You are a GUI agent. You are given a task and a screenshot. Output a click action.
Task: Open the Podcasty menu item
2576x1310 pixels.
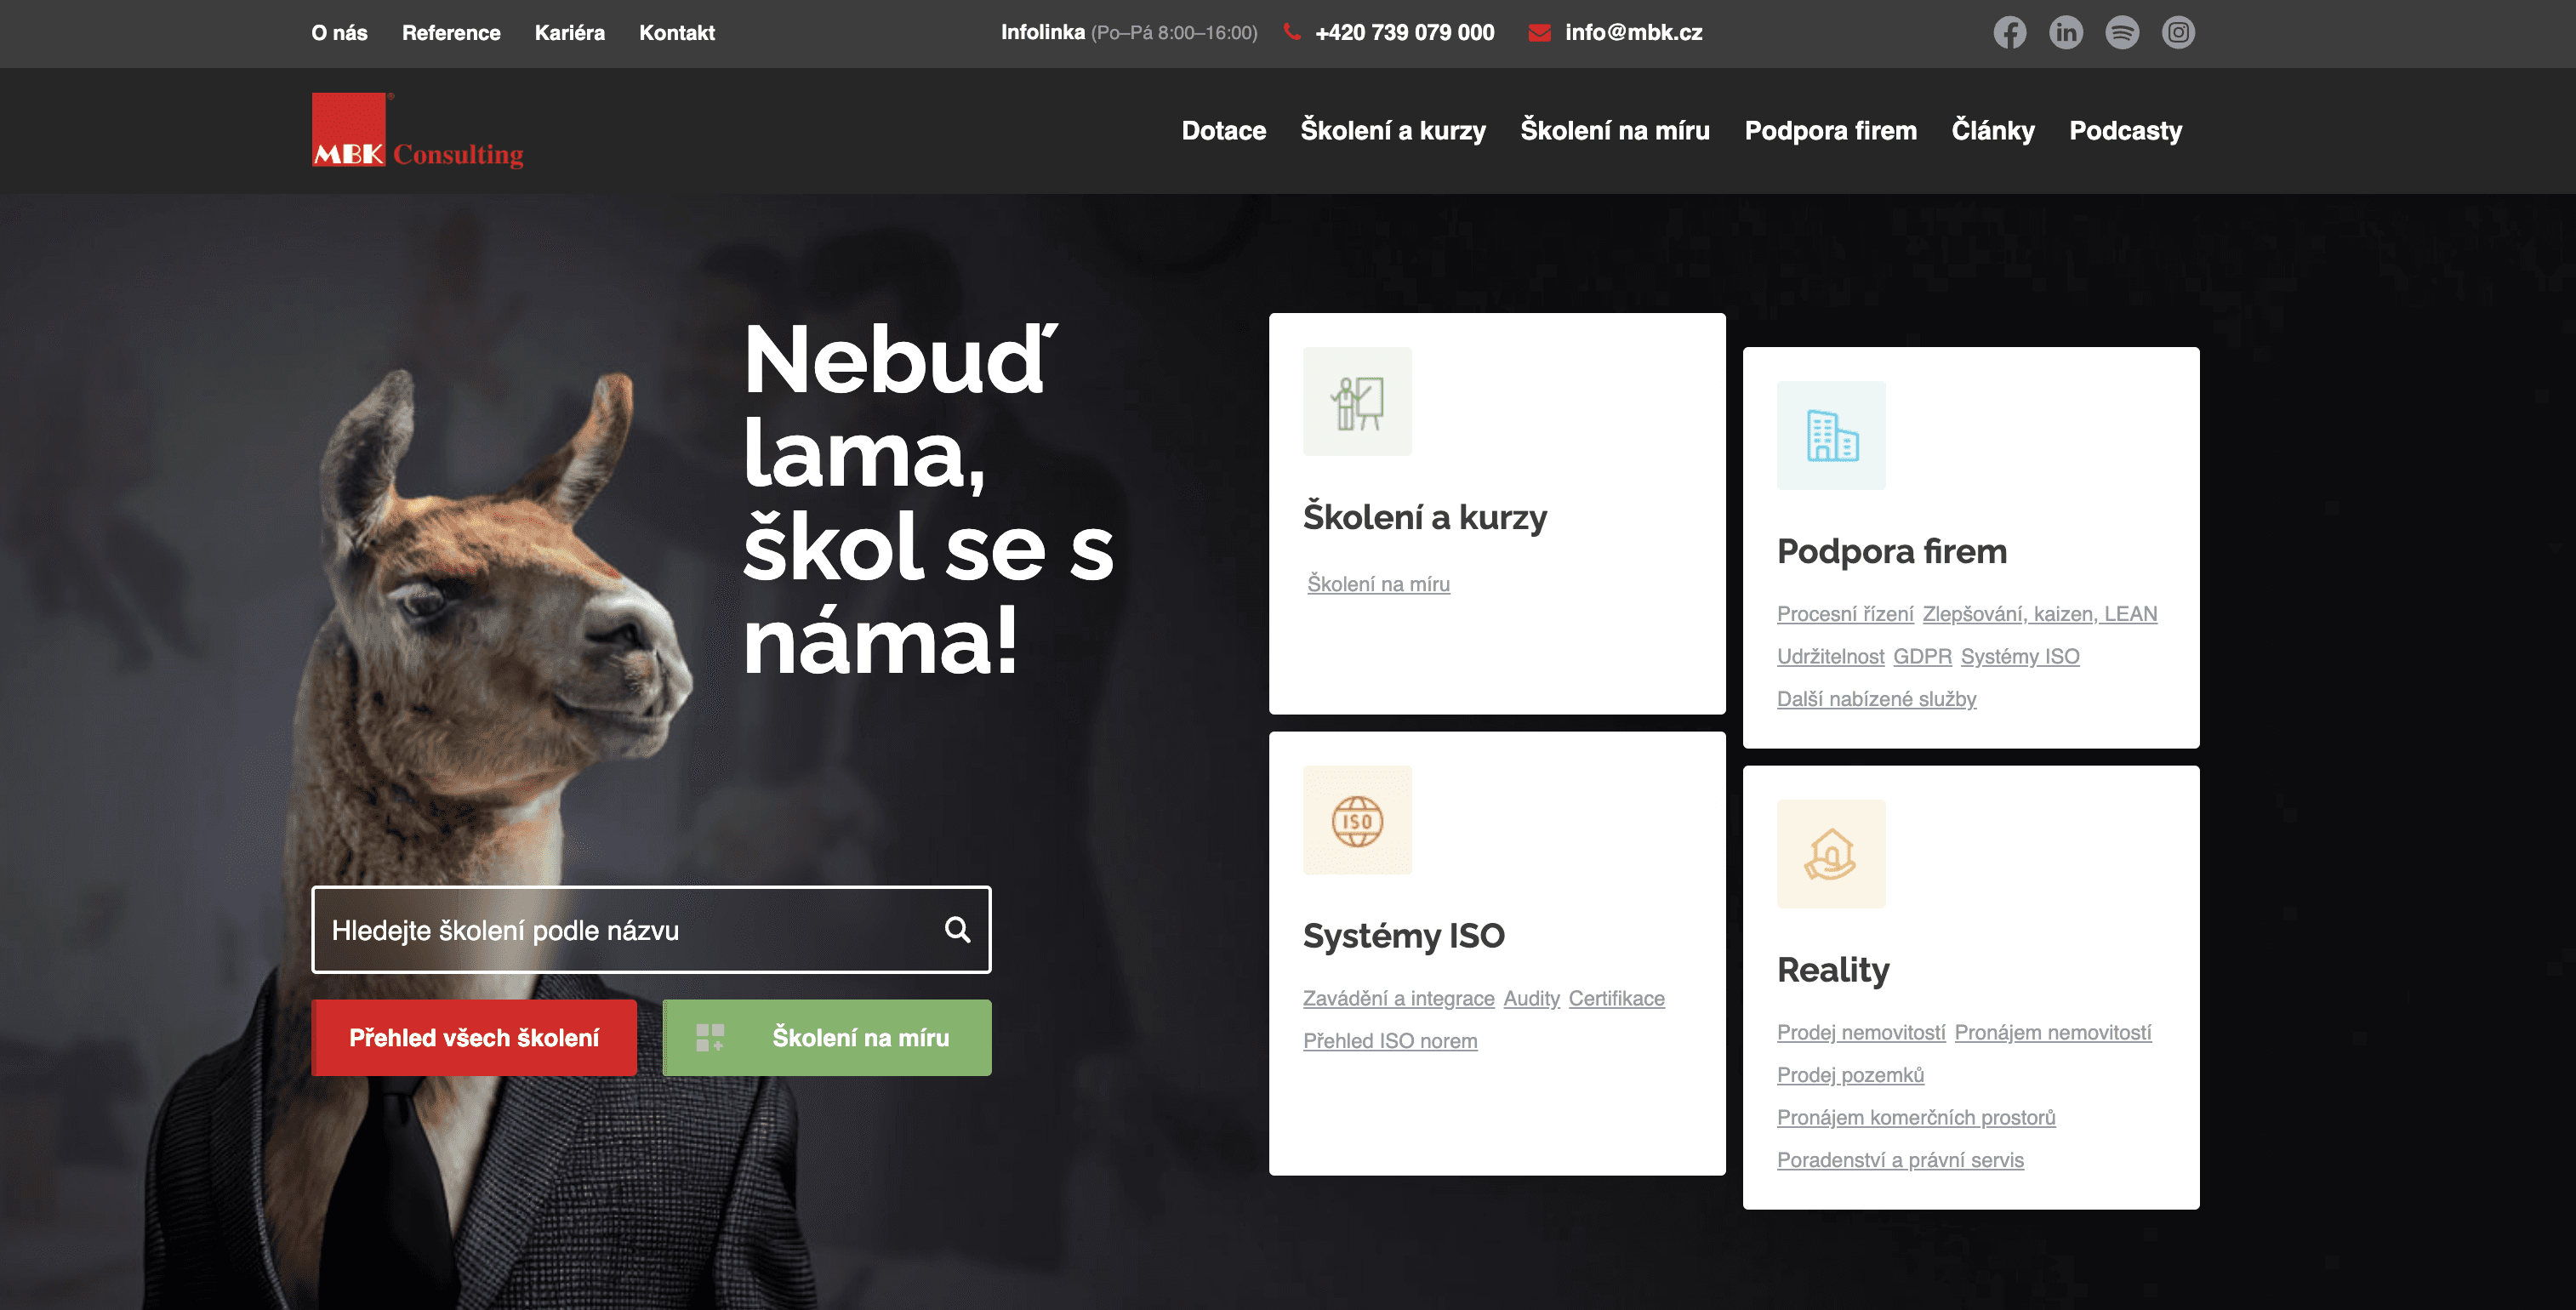tap(2125, 131)
